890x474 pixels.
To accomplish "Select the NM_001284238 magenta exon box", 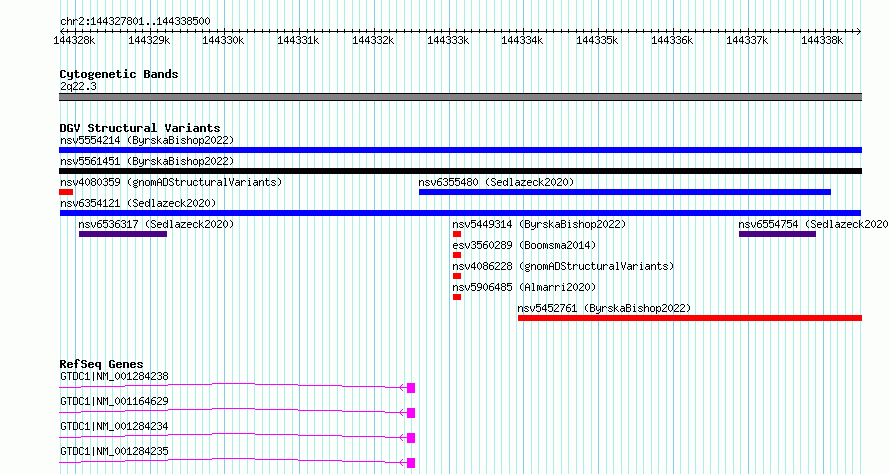I will (411, 388).
